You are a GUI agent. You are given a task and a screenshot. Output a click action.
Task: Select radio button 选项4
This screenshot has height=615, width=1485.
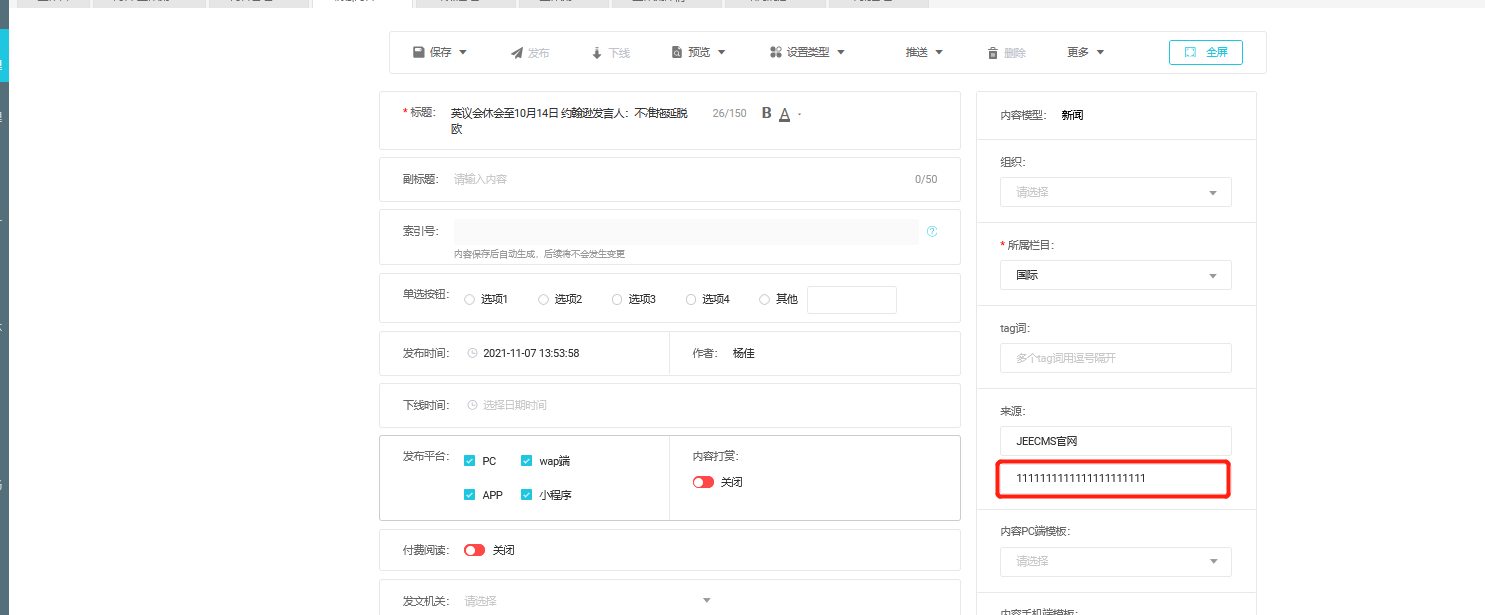(x=691, y=299)
